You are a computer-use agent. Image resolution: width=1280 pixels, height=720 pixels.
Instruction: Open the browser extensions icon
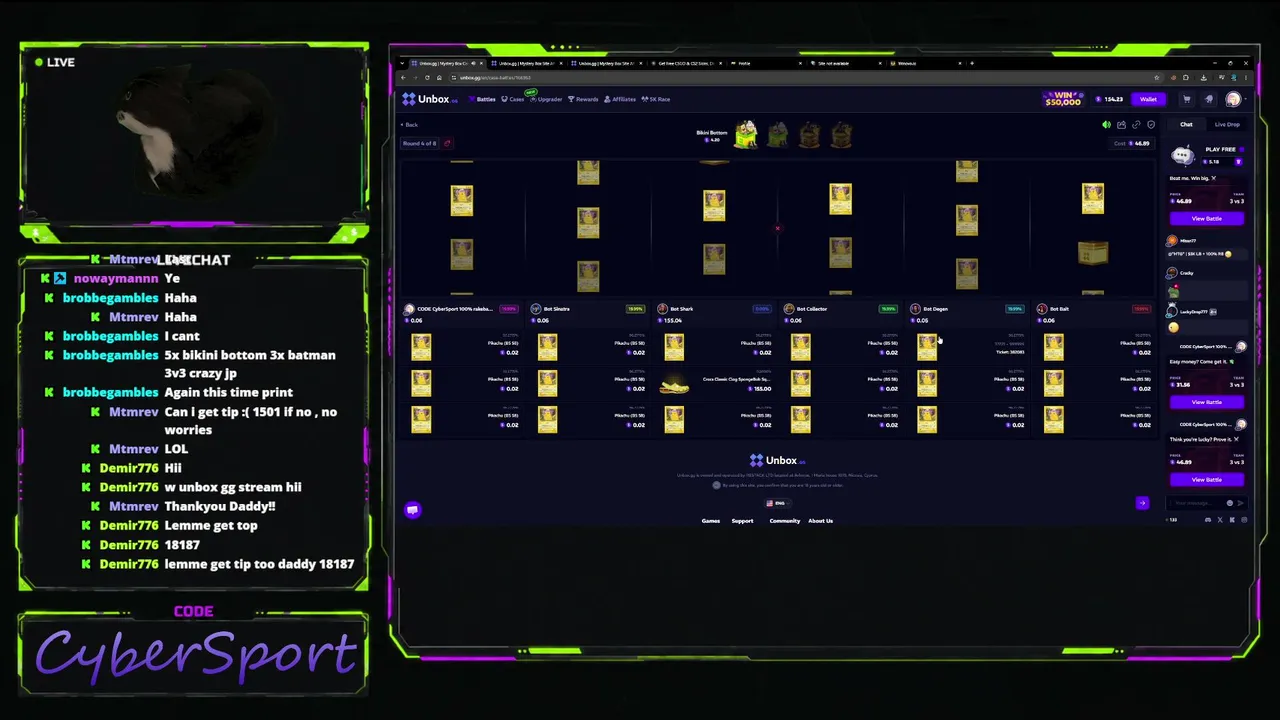coord(1185,77)
